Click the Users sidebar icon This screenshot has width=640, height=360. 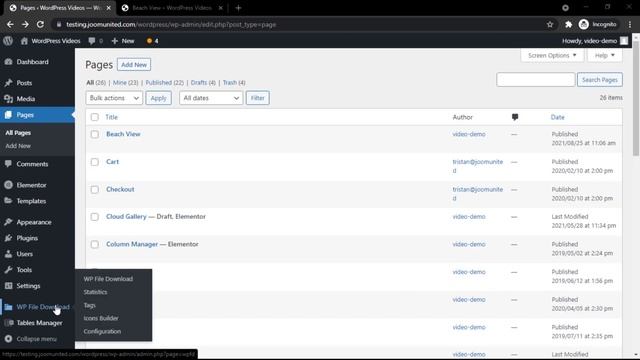(x=8, y=254)
